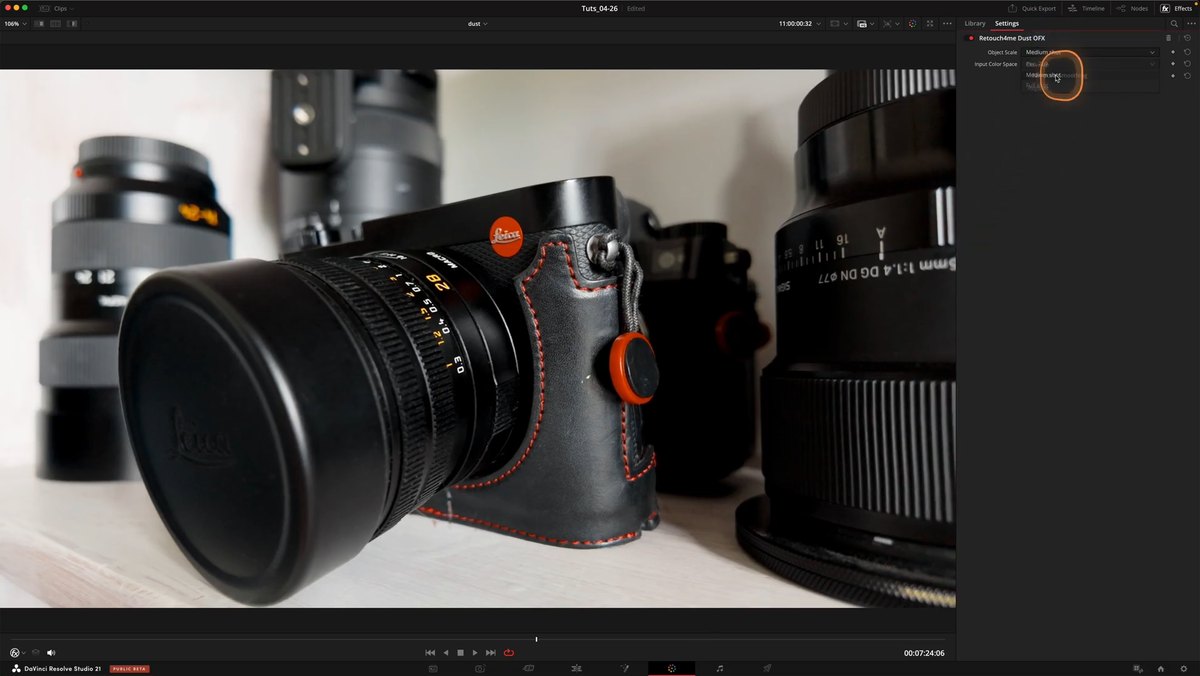1200x676 pixels.
Task: Open the 106% viewer zoom dropdown
Action: tap(14, 23)
